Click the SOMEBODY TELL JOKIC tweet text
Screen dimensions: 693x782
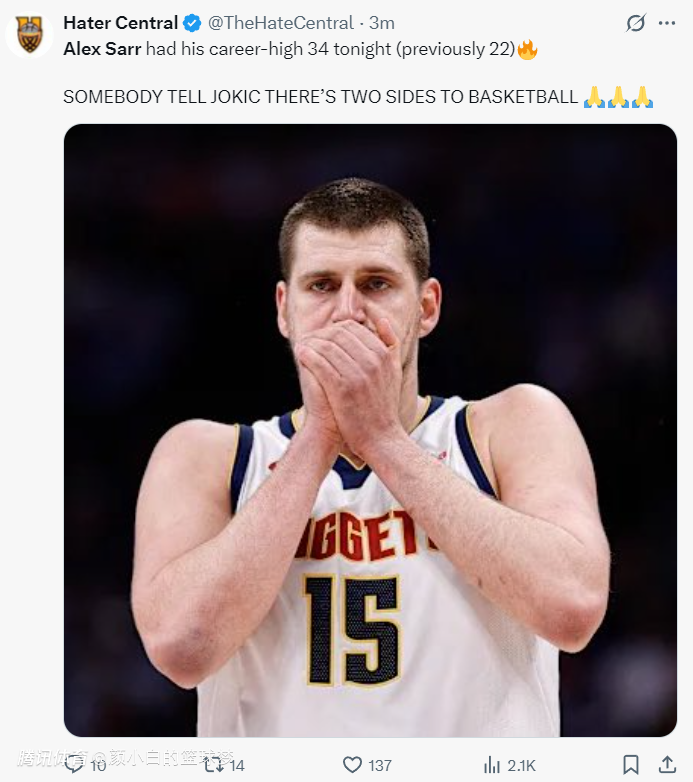coord(320,97)
